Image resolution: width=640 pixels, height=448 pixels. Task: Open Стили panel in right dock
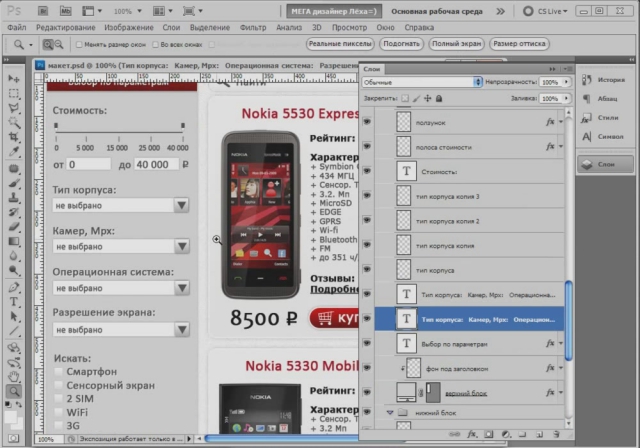604,118
